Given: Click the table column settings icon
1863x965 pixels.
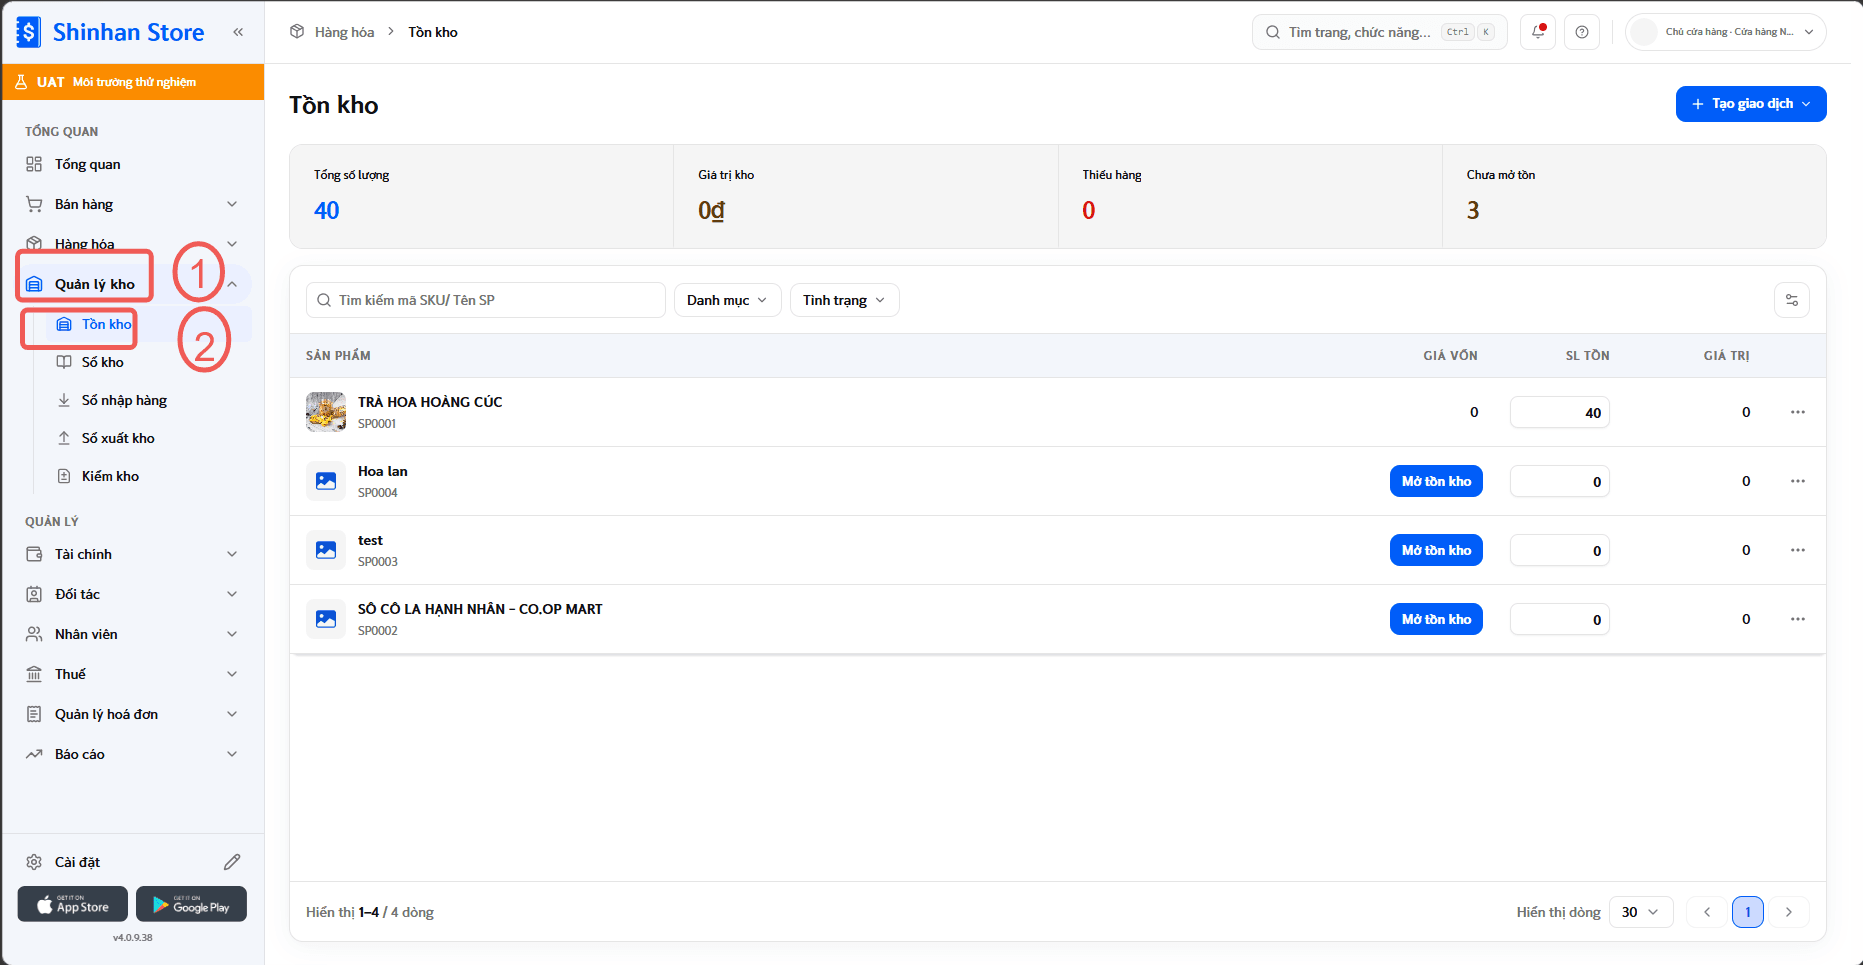Looking at the screenshot, I should pos(1792,300).
